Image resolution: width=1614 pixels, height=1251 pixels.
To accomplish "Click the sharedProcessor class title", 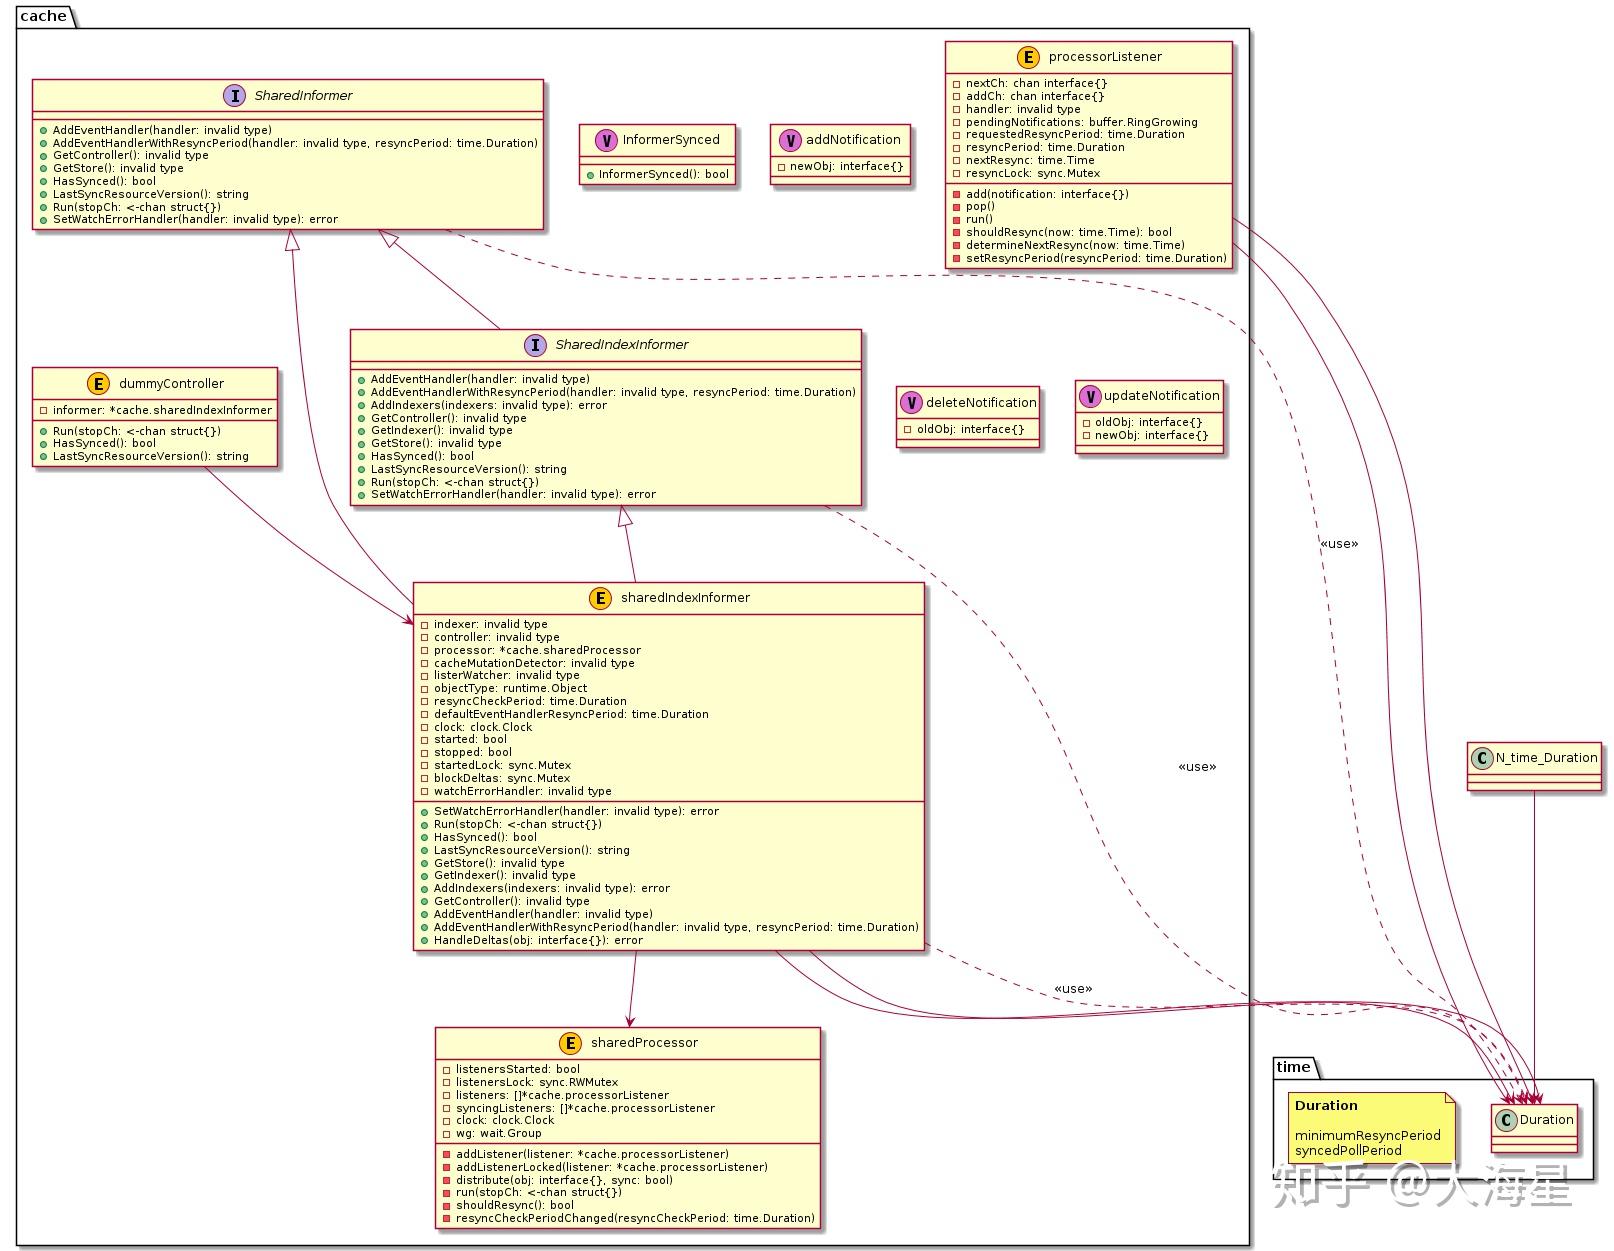I will [x=644, y=1043].
